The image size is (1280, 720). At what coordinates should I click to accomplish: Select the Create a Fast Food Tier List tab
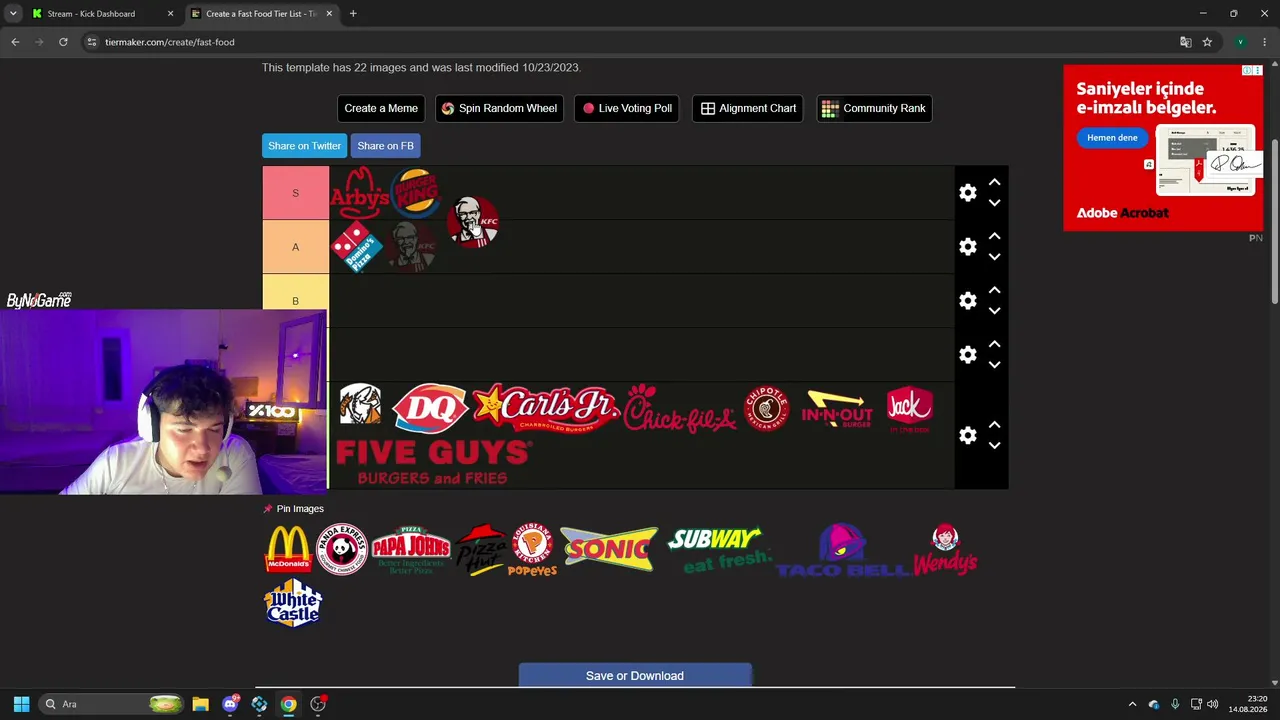click(x=261, y=14)
